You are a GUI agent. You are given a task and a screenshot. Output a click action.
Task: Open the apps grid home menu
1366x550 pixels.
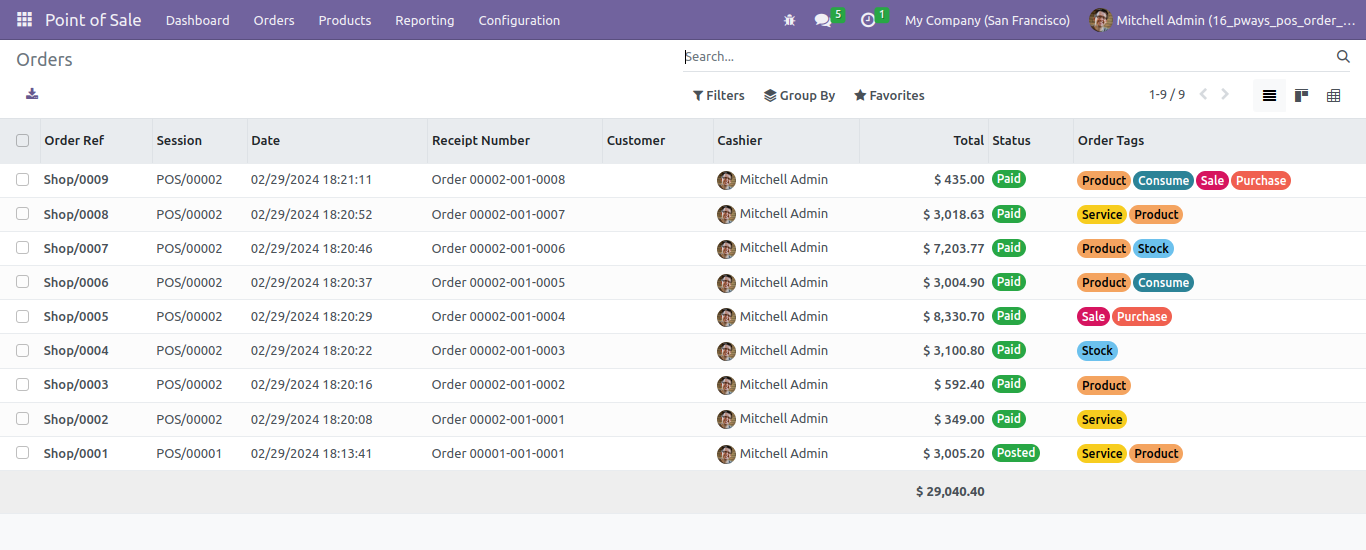pos(24,20)
